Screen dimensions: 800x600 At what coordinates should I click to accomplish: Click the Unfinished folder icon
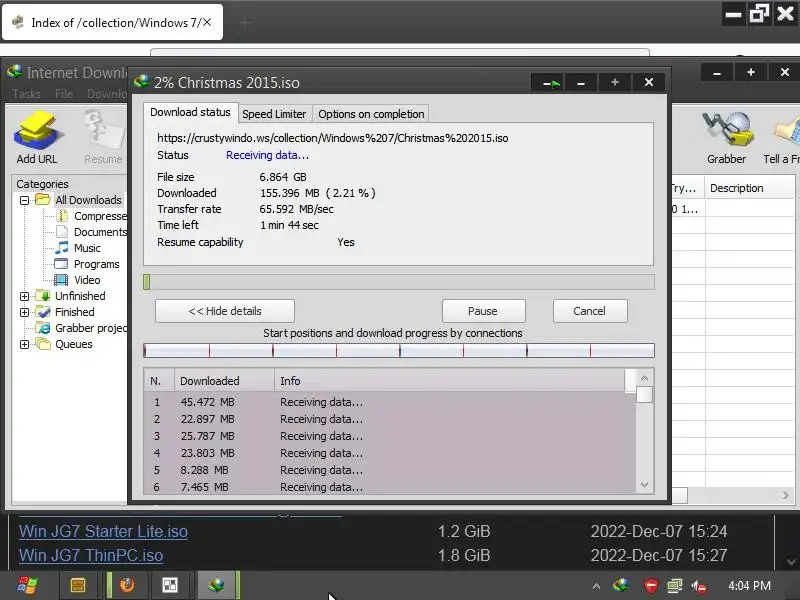point(43,296)
